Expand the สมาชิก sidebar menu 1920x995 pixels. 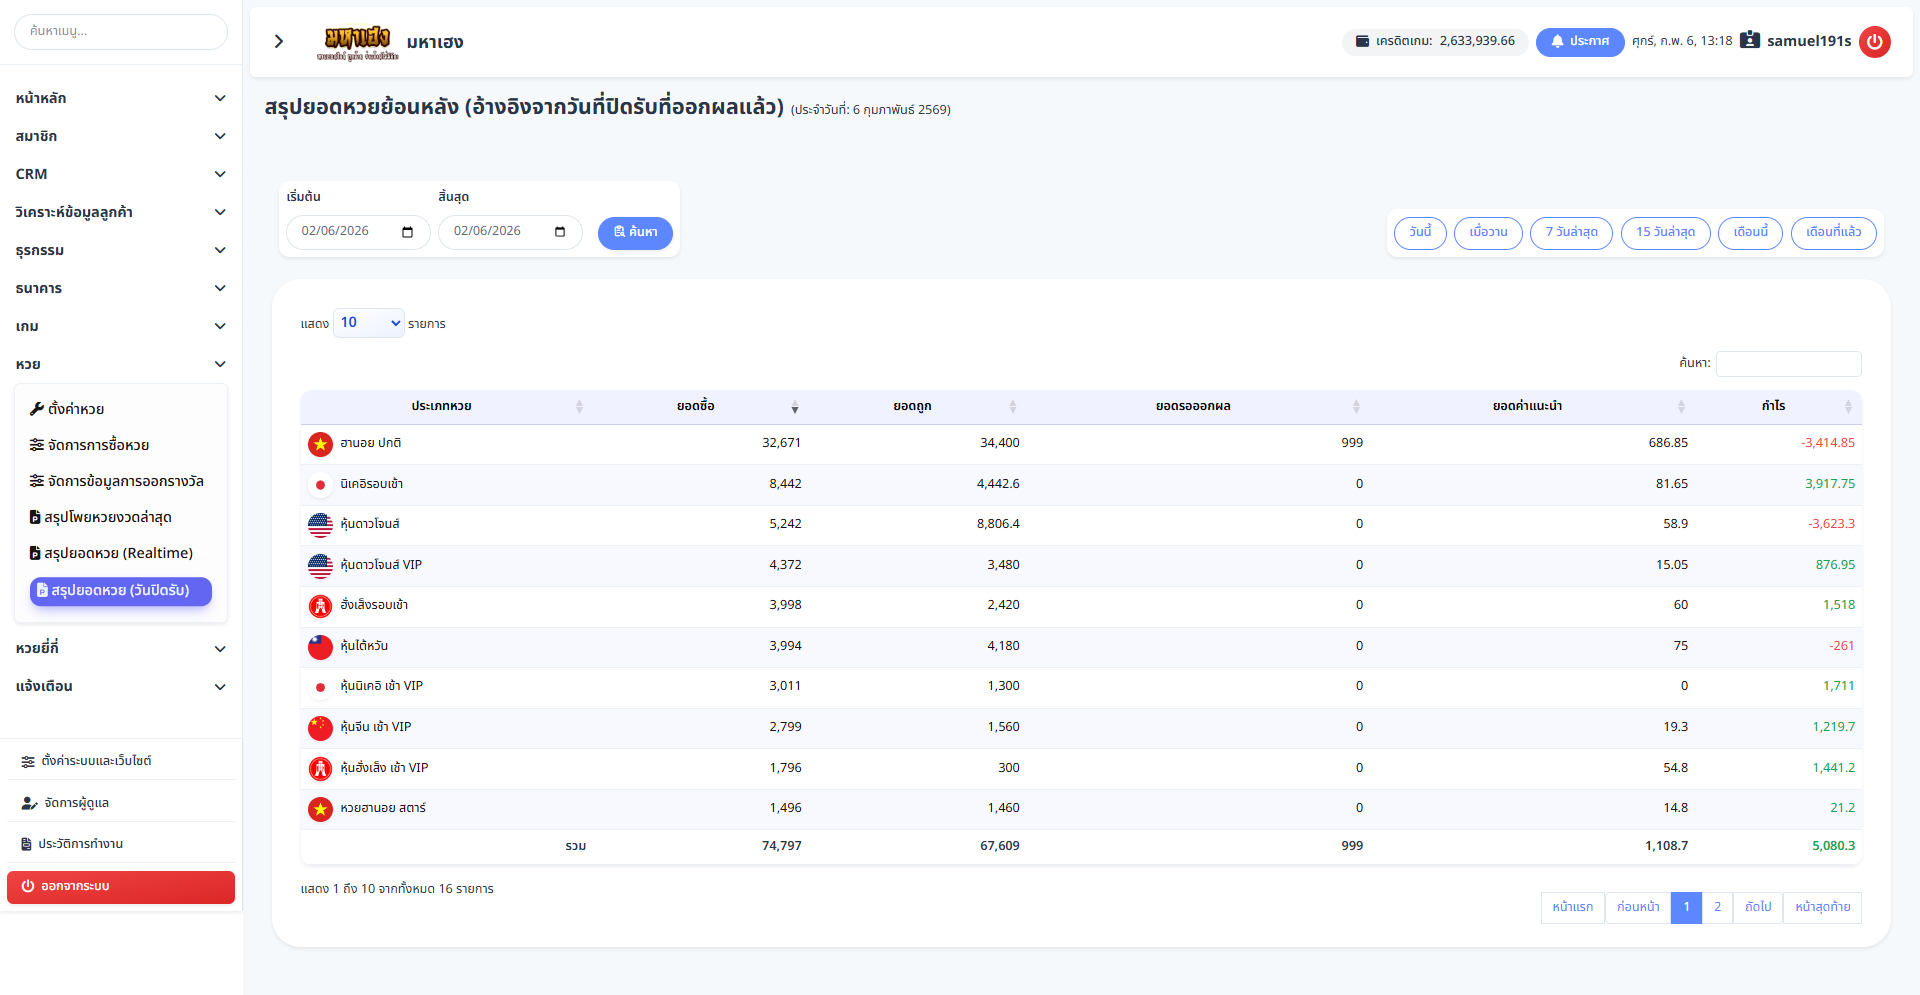(x=120, y=136)
